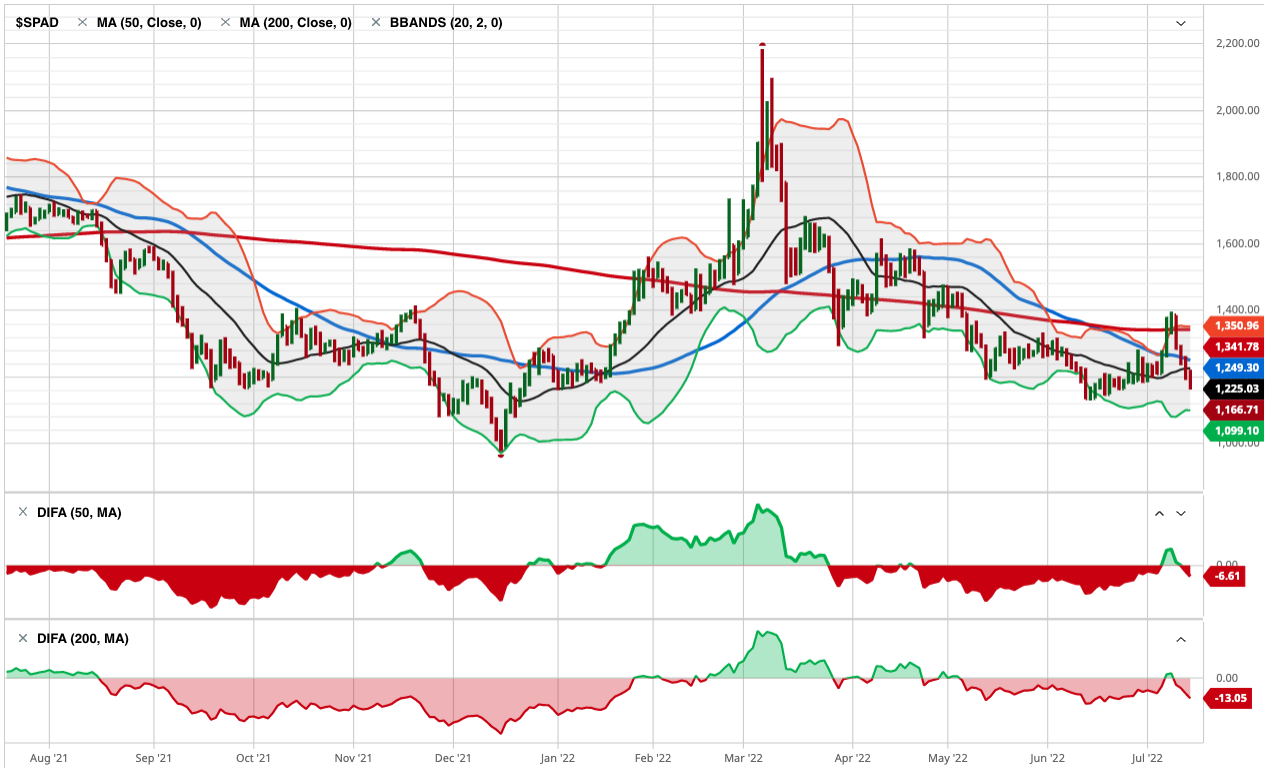Move DIFA (50, MA) panel up
This screenshot has width=1284, height=777.
click(1159, 513)
